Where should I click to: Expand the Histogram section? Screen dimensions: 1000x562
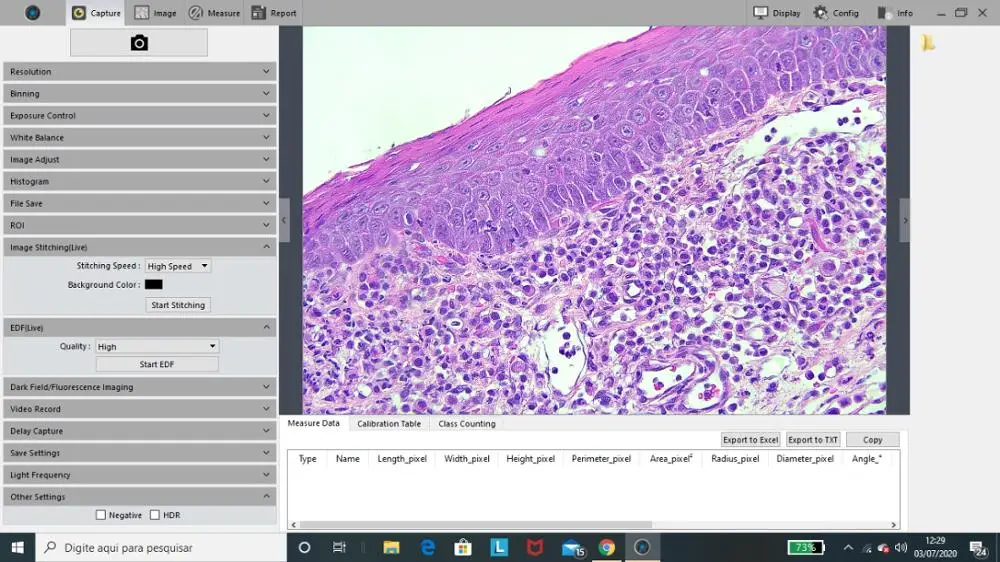[140, 181]
